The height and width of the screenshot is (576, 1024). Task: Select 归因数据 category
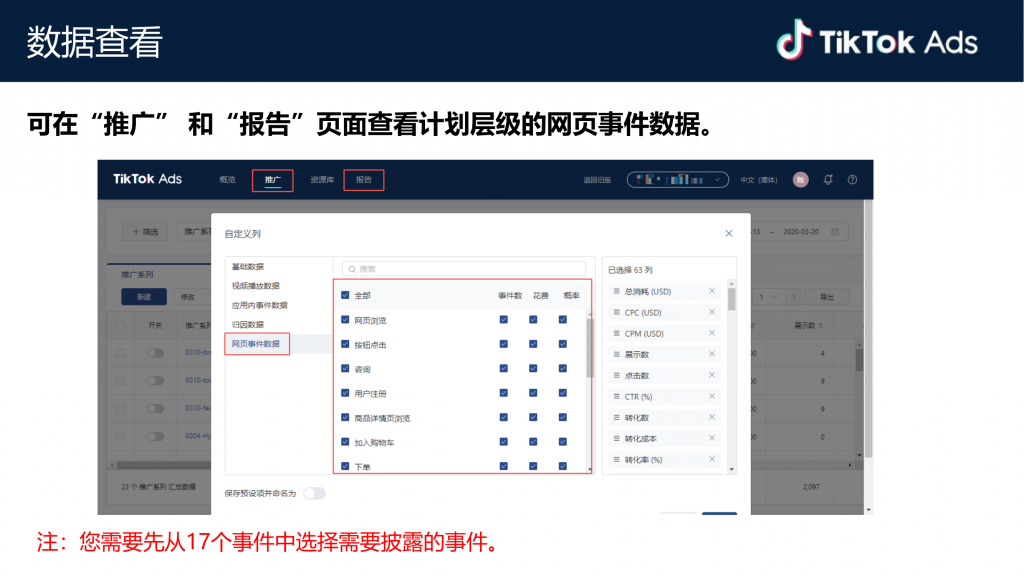(248, 325)
